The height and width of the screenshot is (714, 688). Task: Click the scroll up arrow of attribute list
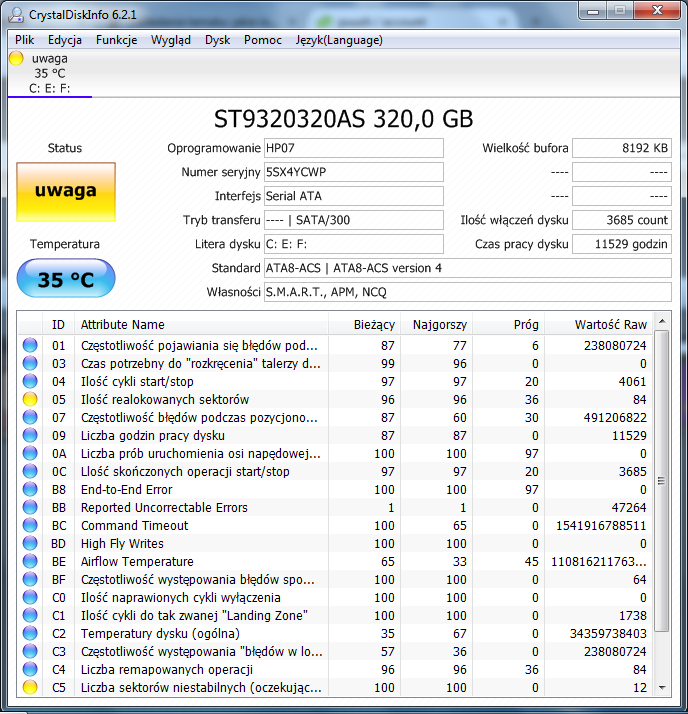point(662,321)
